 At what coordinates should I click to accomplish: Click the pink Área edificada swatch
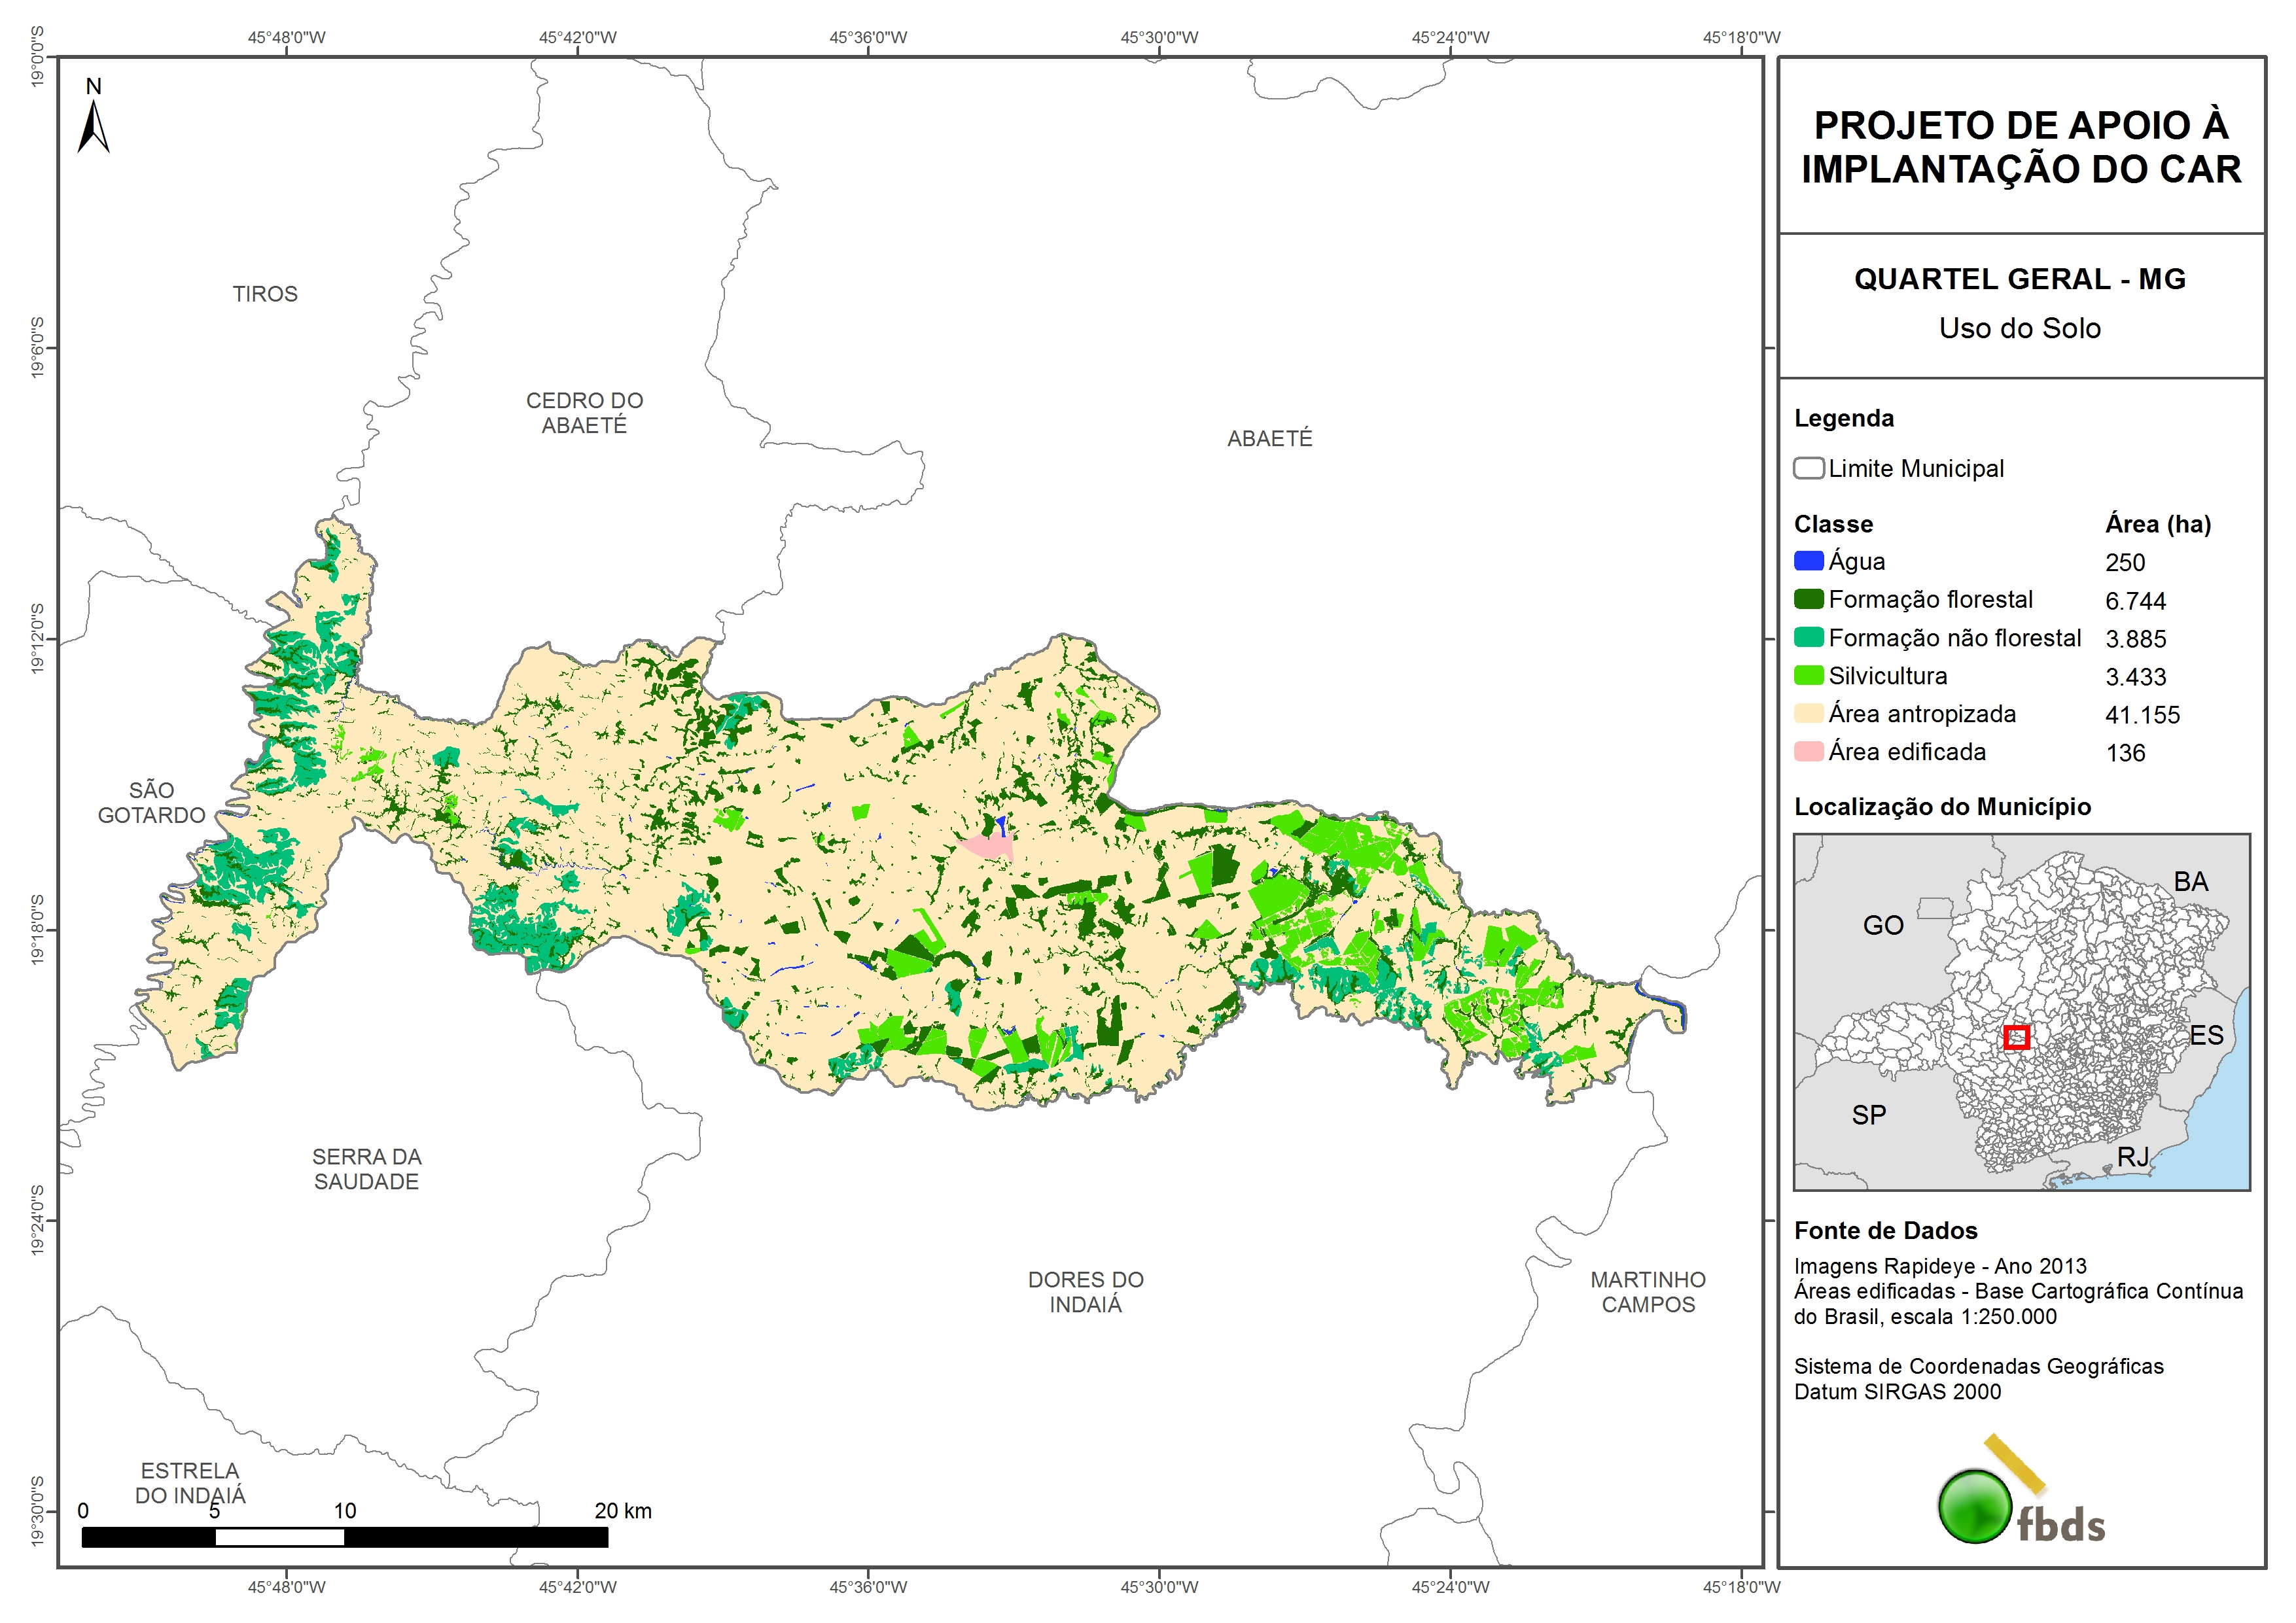point(1808,751)
